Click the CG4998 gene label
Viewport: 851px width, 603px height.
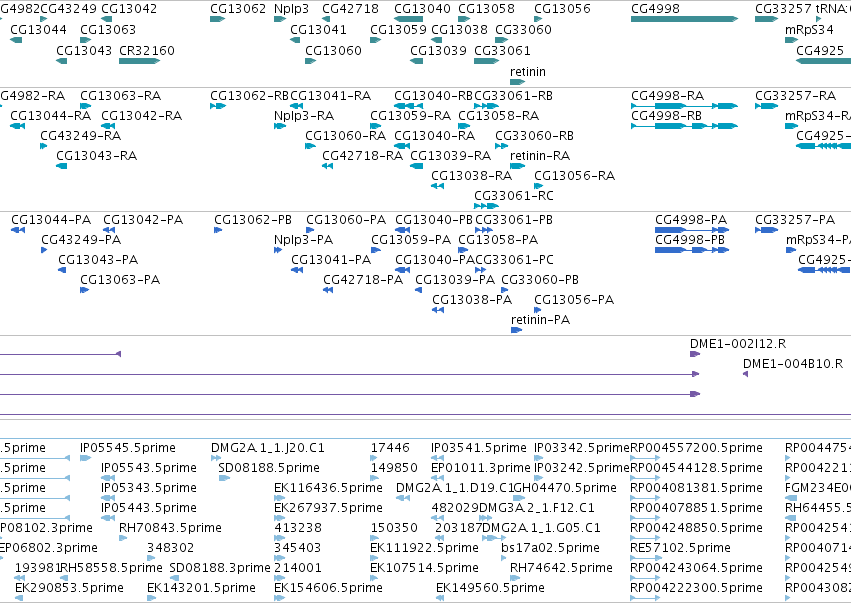click(x=655, y=9)
